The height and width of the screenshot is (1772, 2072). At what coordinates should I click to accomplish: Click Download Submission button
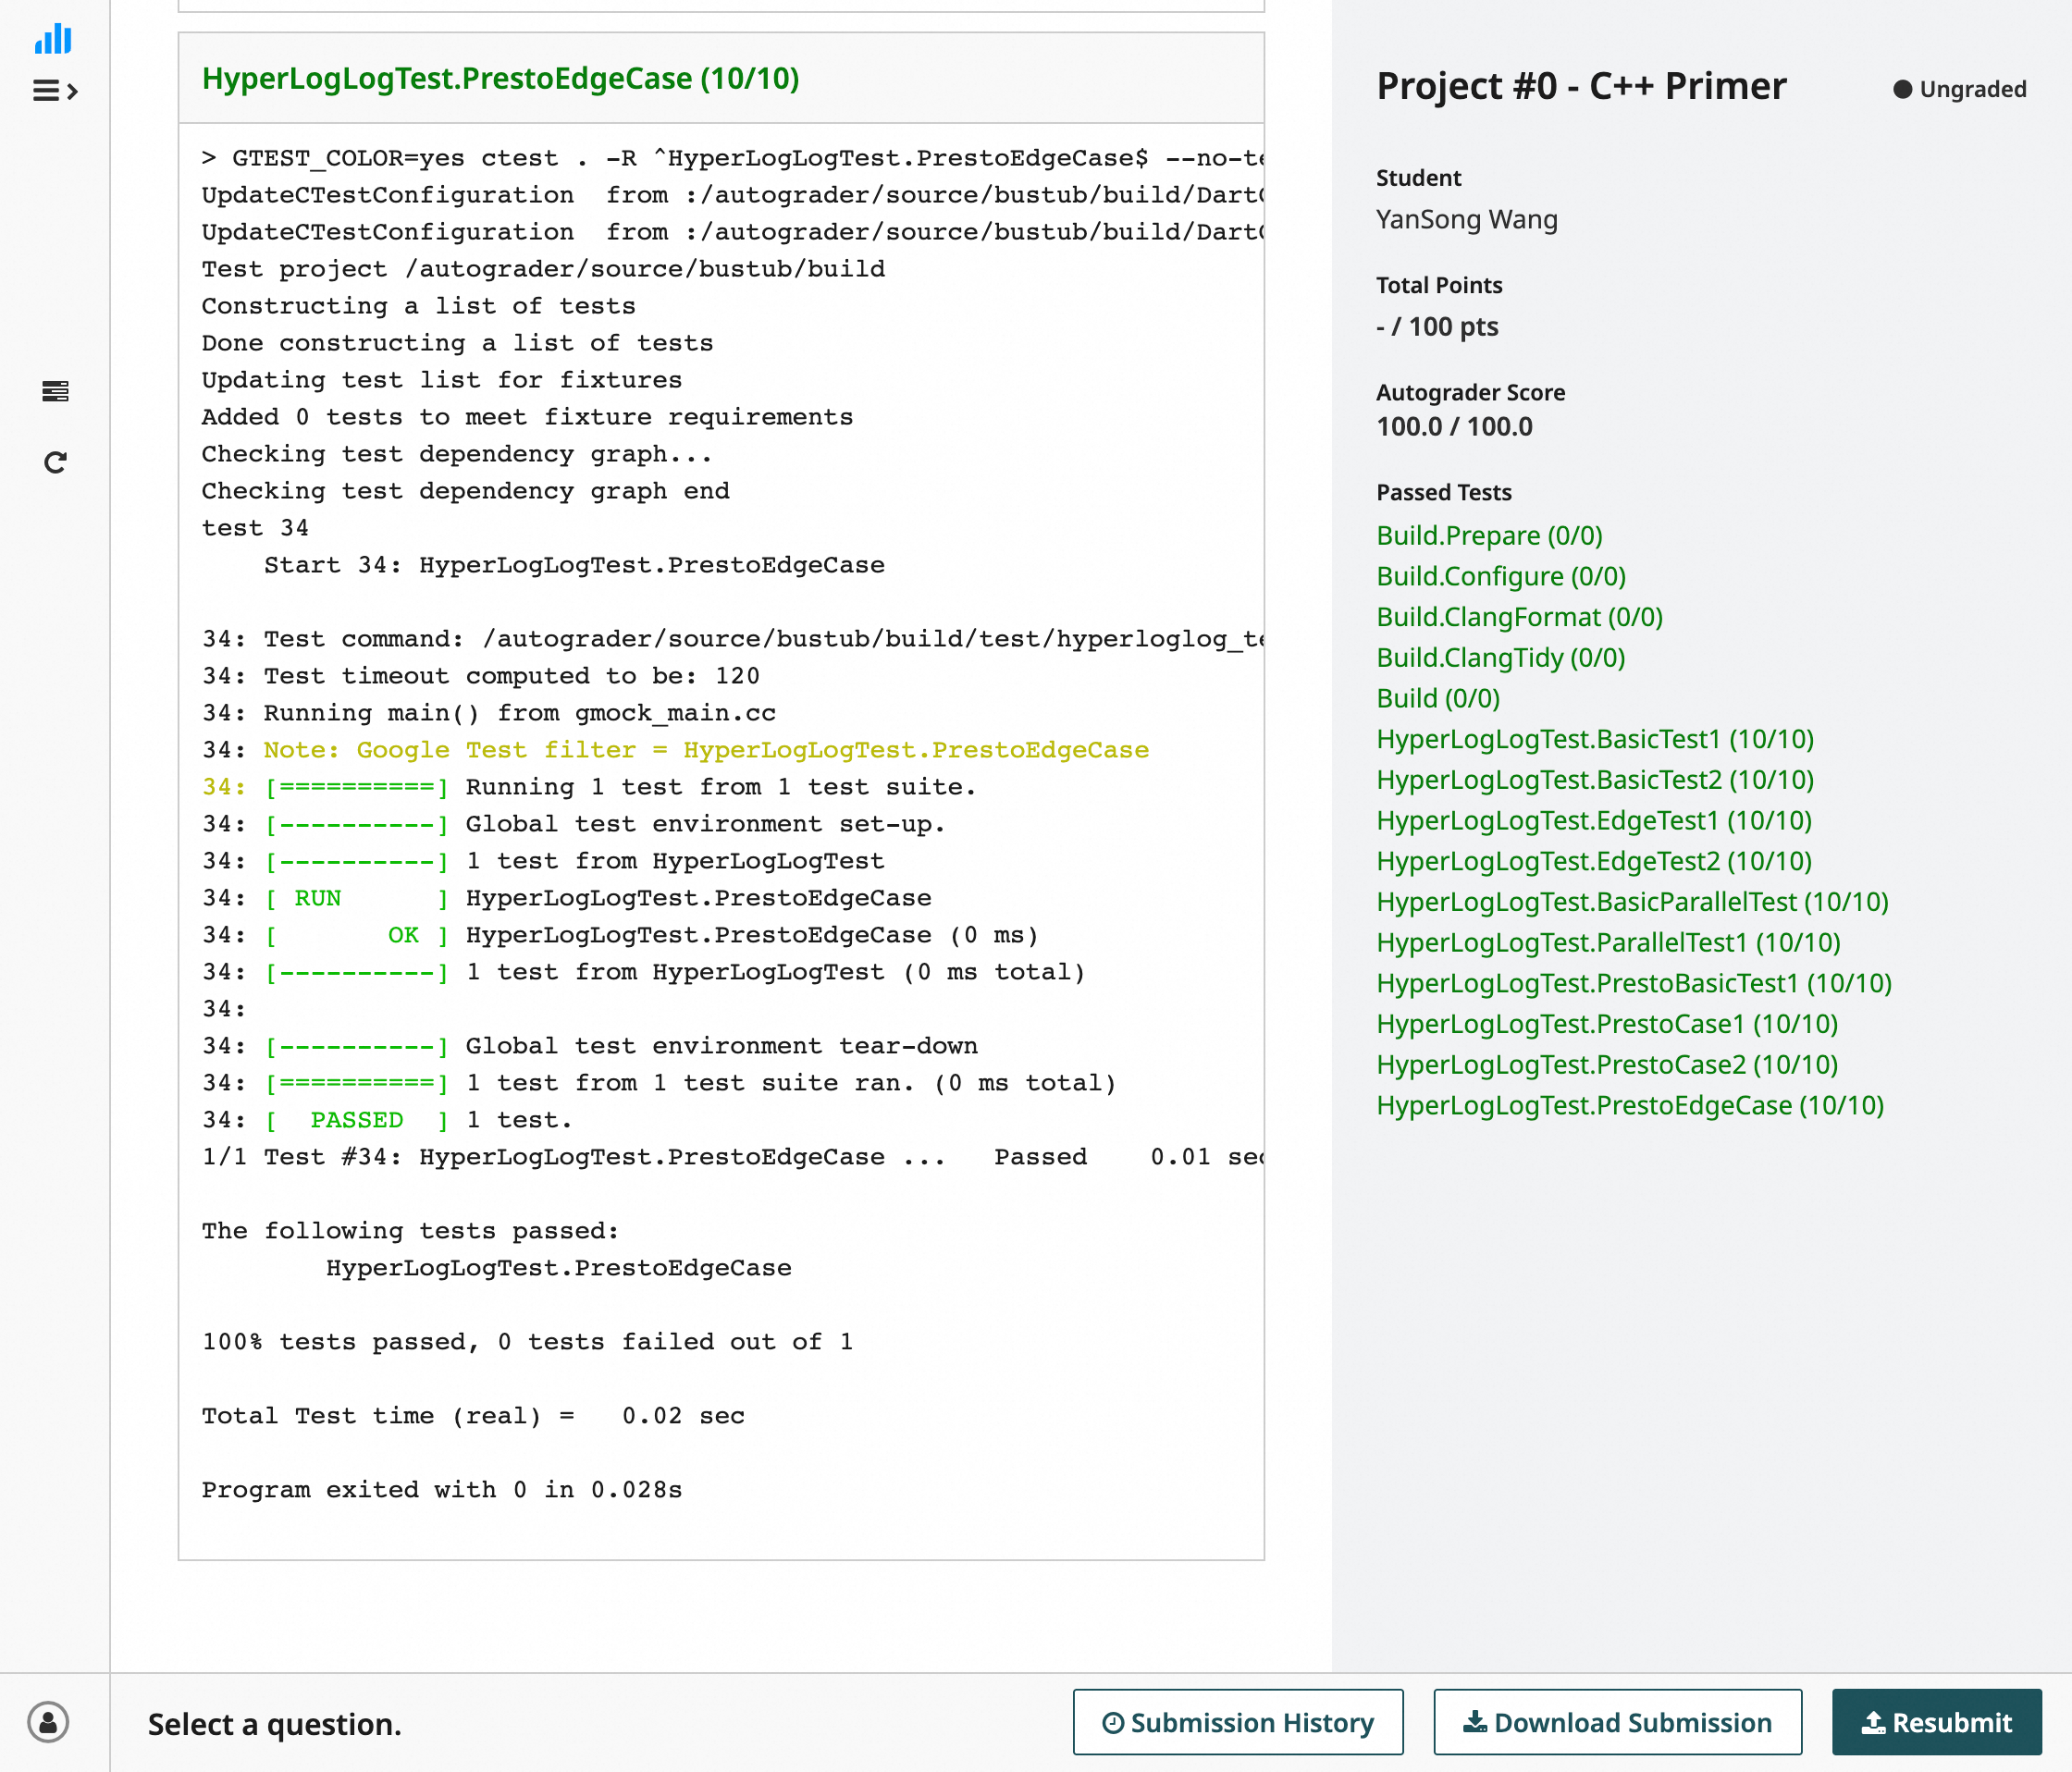(x=1617, y=1722)
